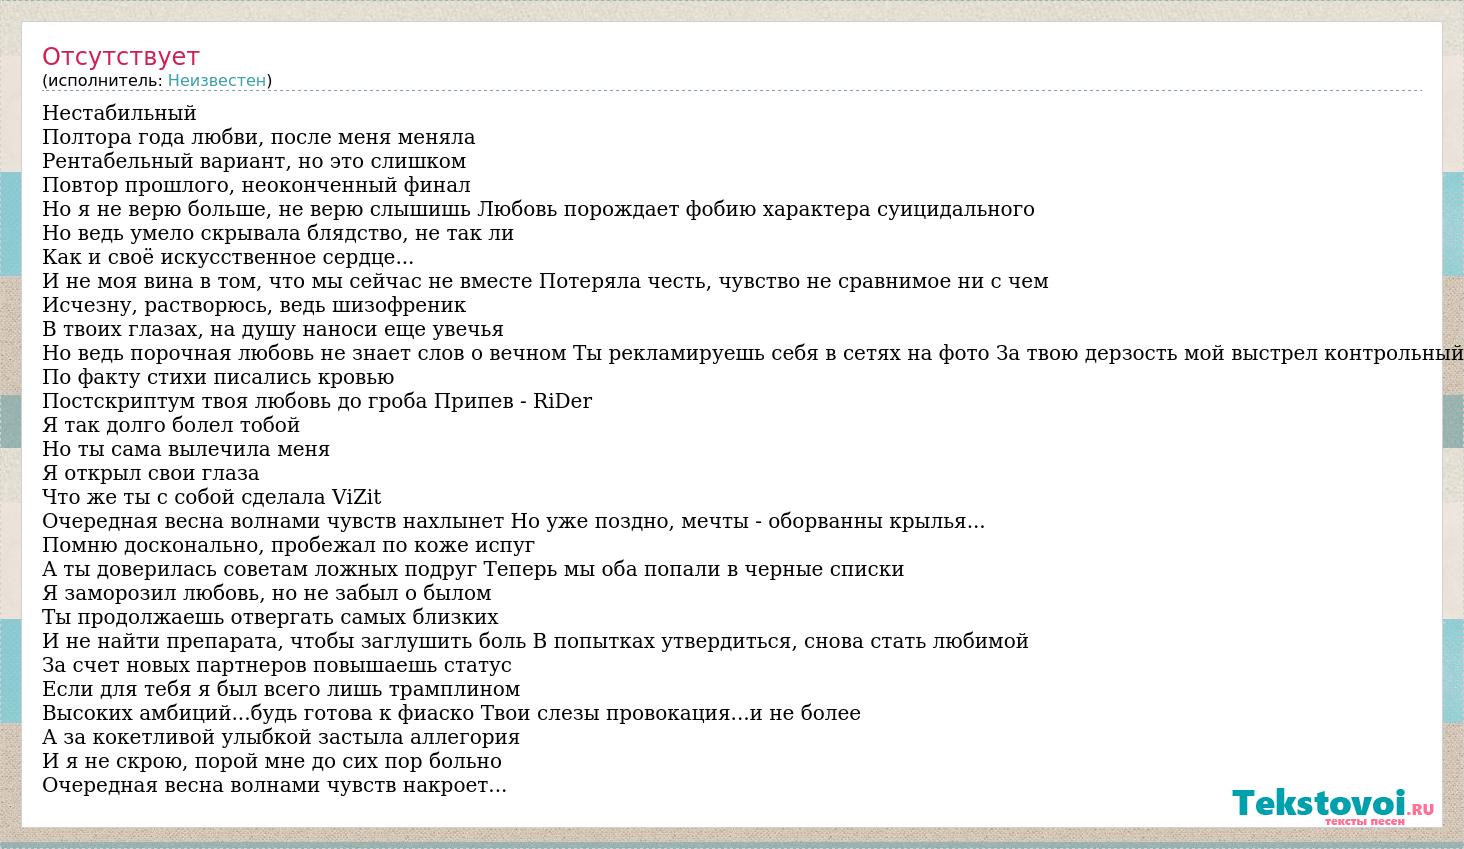Click line А за кокетливой улыбкой застыла аллегория

click(281, 737)
